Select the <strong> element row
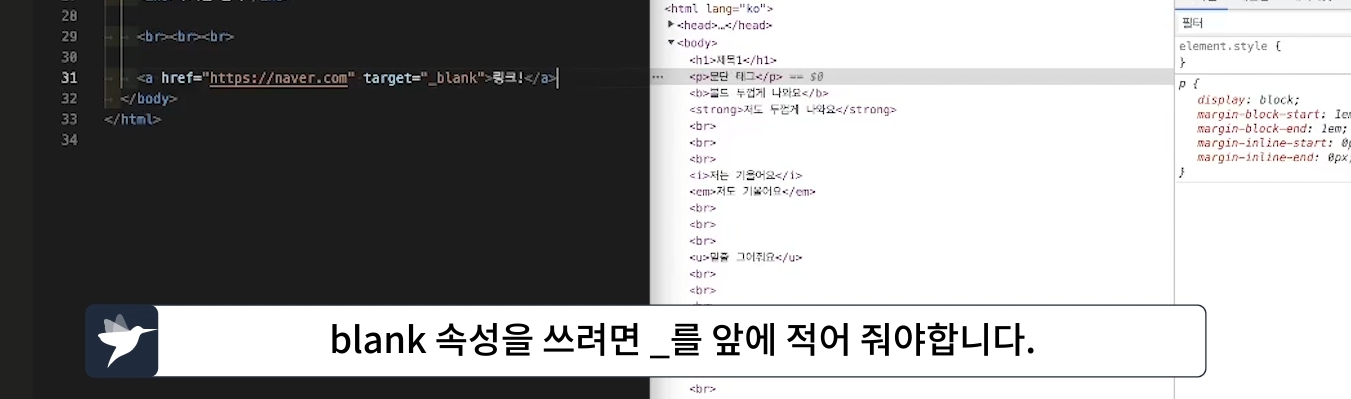This screenshot has height=399, width=1351. pyautogui.click(x=792, y=109)
